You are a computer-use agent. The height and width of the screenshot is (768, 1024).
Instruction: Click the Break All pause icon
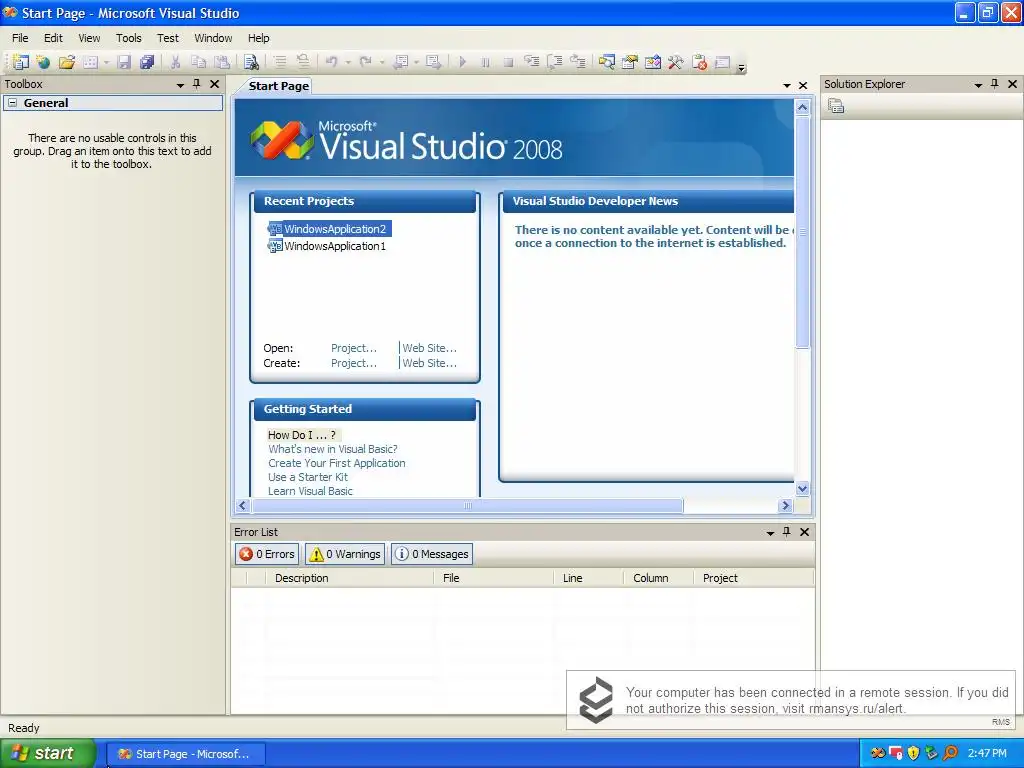pyautogui.click(x=485, y=62)
